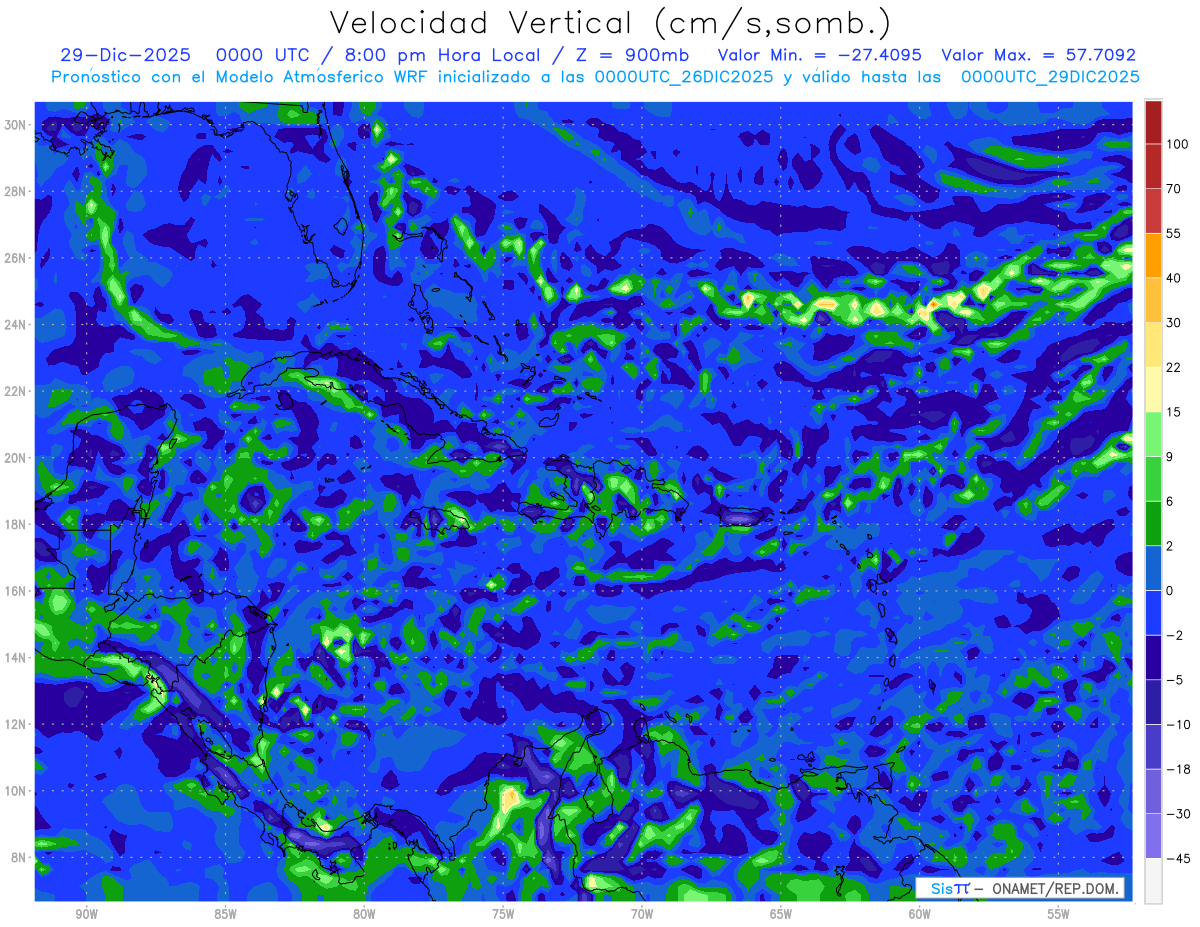Click the '16N' latitude label

pyautogui.click(x=17, y=591)
